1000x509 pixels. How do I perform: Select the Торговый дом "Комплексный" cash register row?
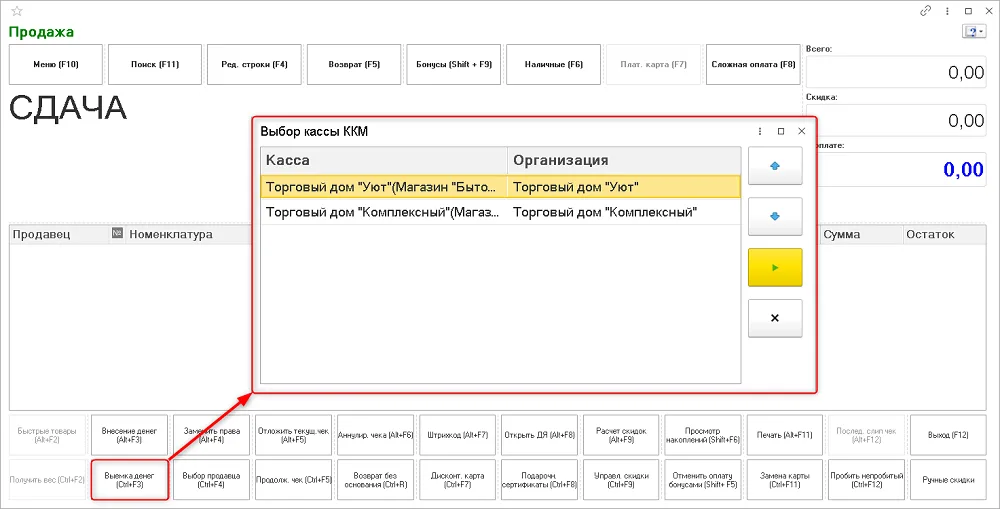pos(501,212)
